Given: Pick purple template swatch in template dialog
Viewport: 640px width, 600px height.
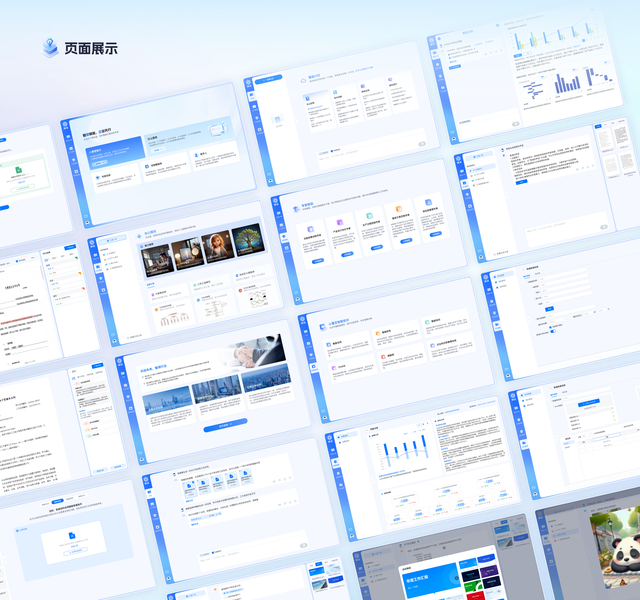Looking at the screenshot, I should (488, 571).
